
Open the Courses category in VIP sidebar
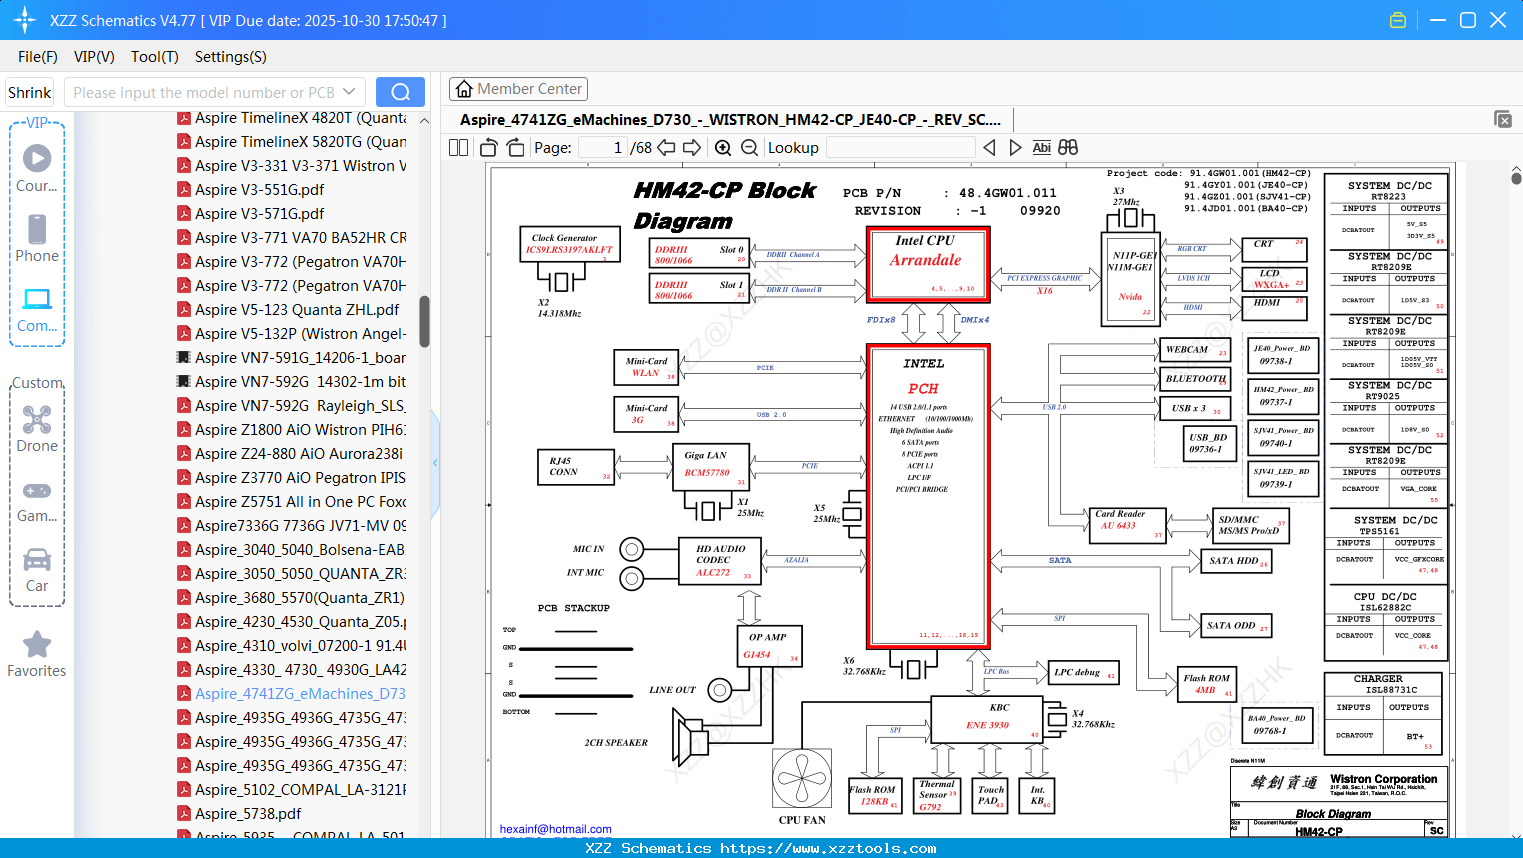[x=37, y=169]
